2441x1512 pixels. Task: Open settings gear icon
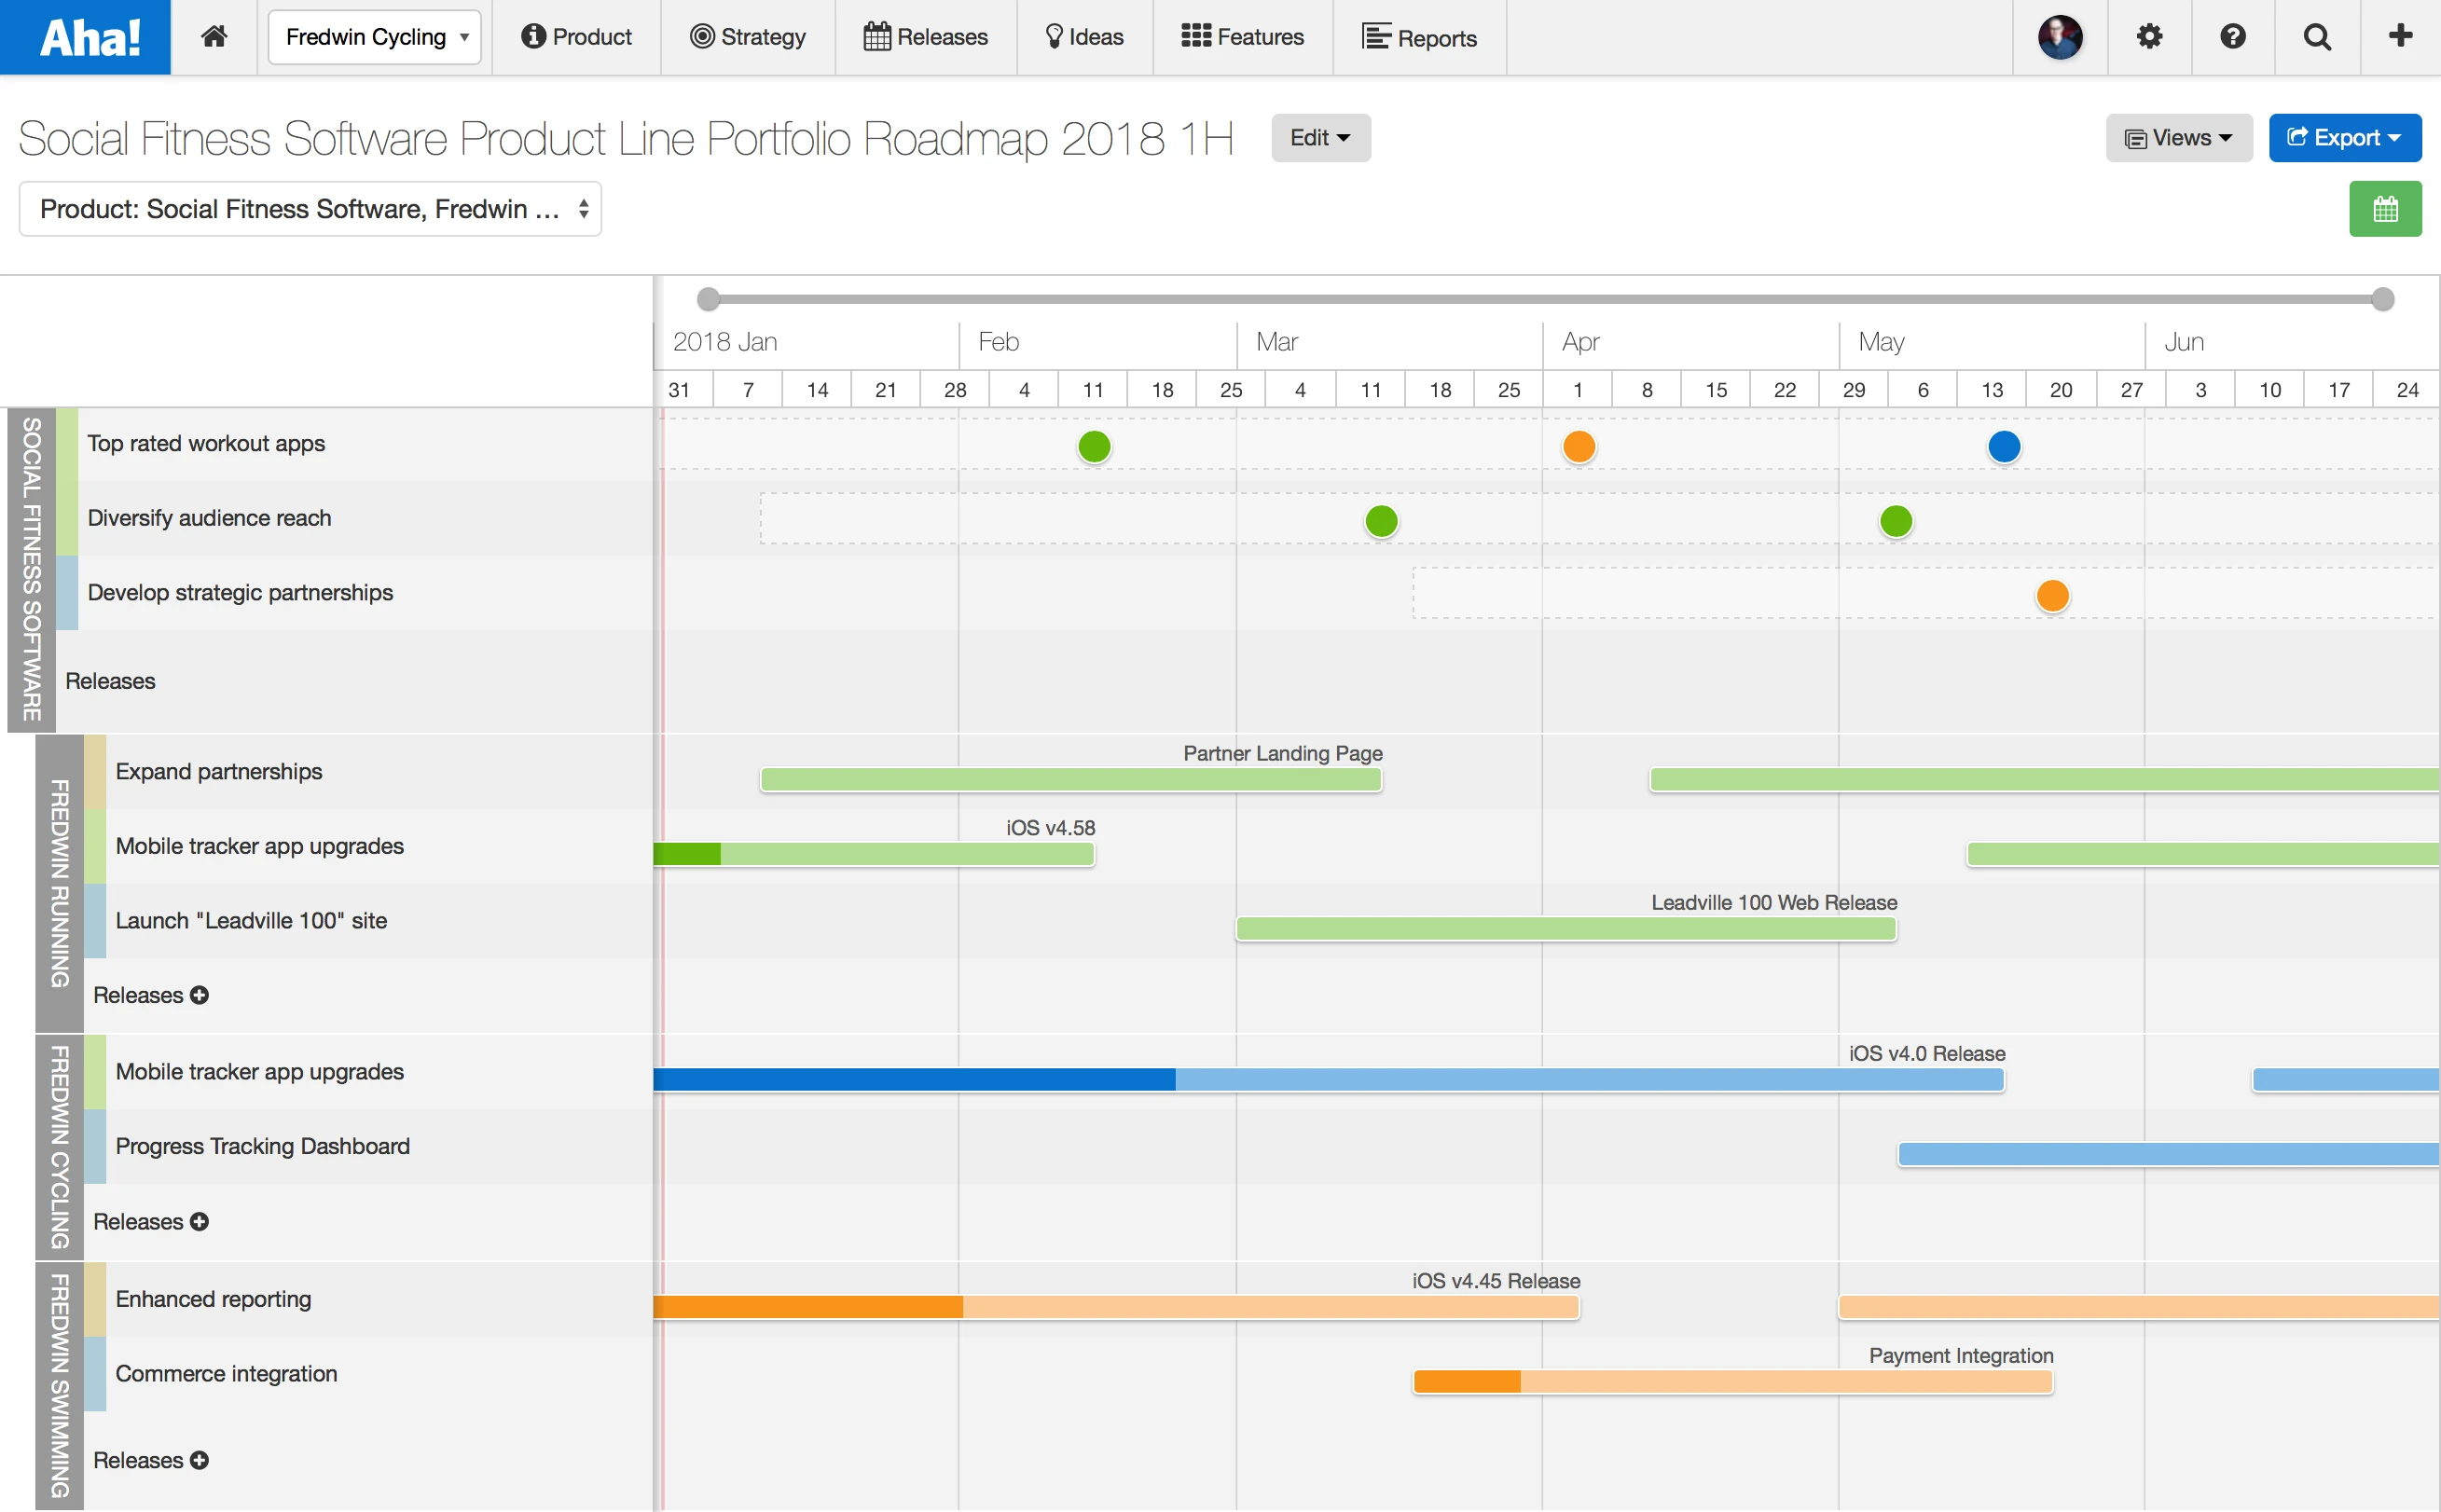coord(2149,37)
